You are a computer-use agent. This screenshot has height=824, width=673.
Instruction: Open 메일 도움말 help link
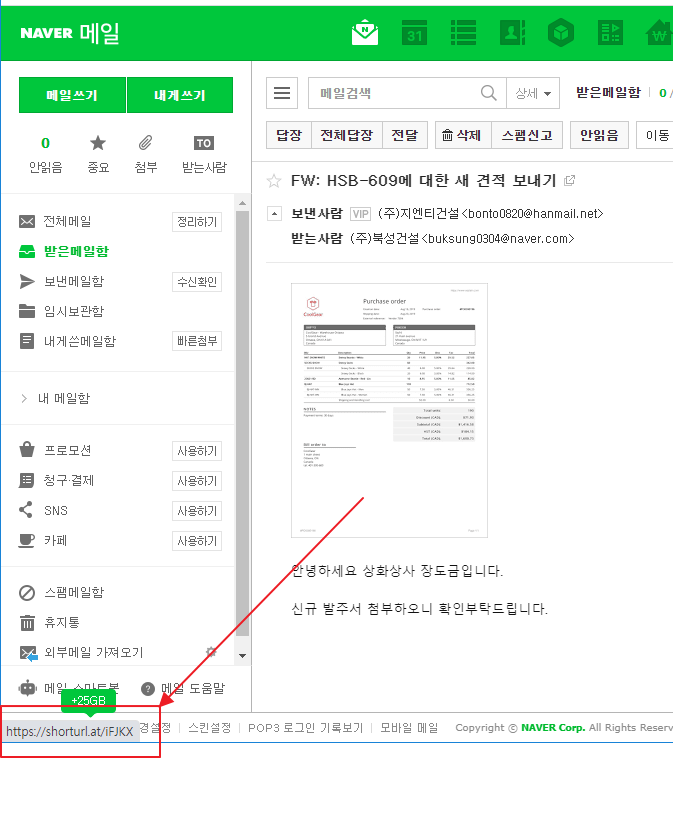[192, 688]
